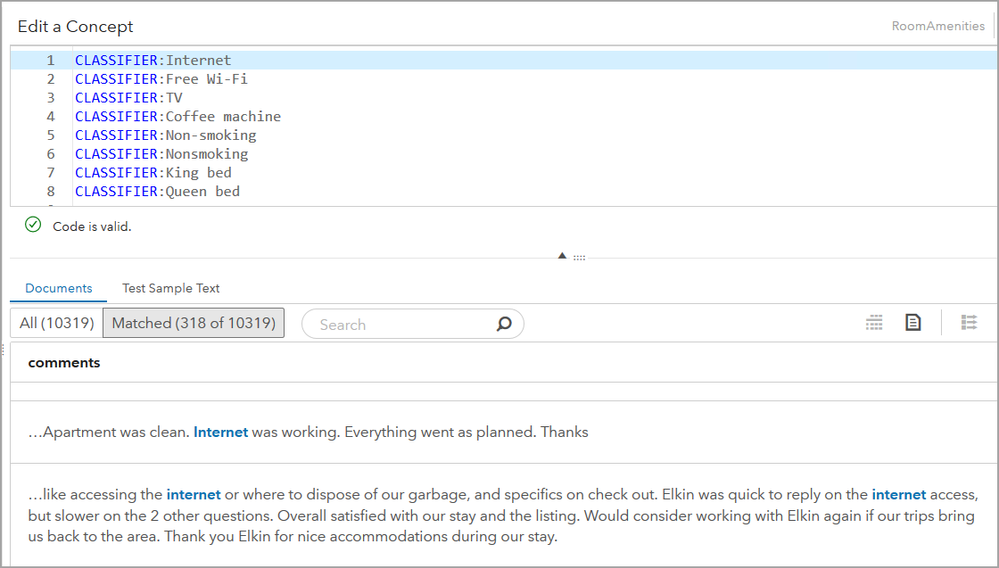The height and width of the screenshot is (568, 999).
Task: Open the Documents tab
Action: pyautogui.click(x=59, y=288)
